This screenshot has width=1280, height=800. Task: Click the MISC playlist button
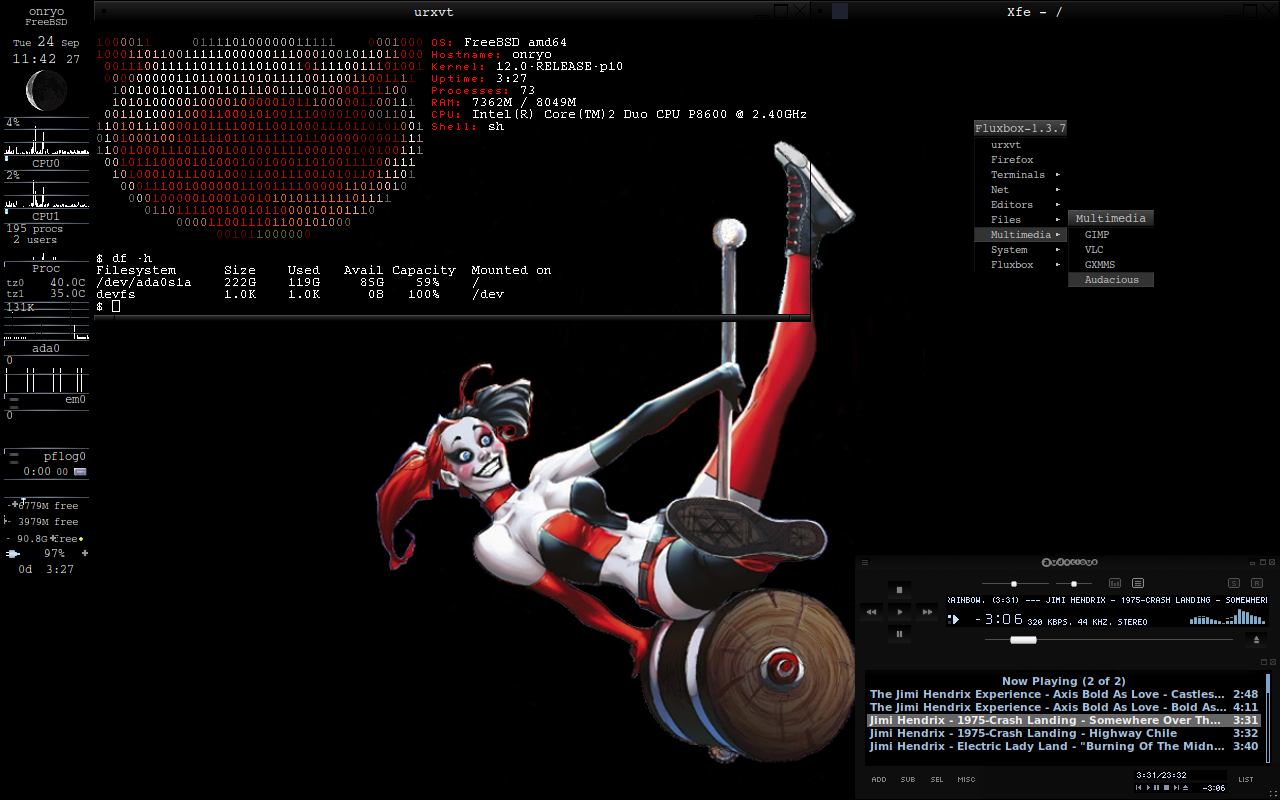click(x=966, y=780)
